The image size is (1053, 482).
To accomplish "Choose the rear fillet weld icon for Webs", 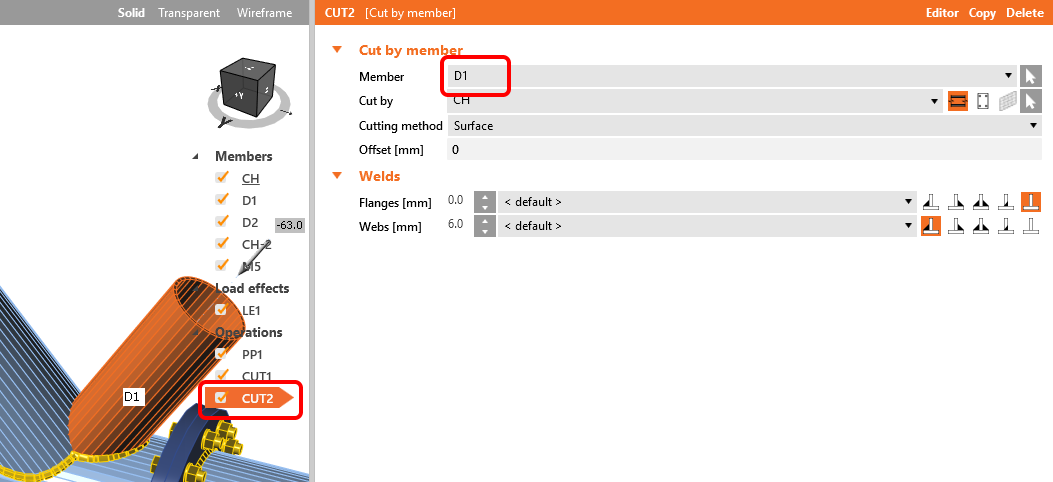I will click(956, 226).
